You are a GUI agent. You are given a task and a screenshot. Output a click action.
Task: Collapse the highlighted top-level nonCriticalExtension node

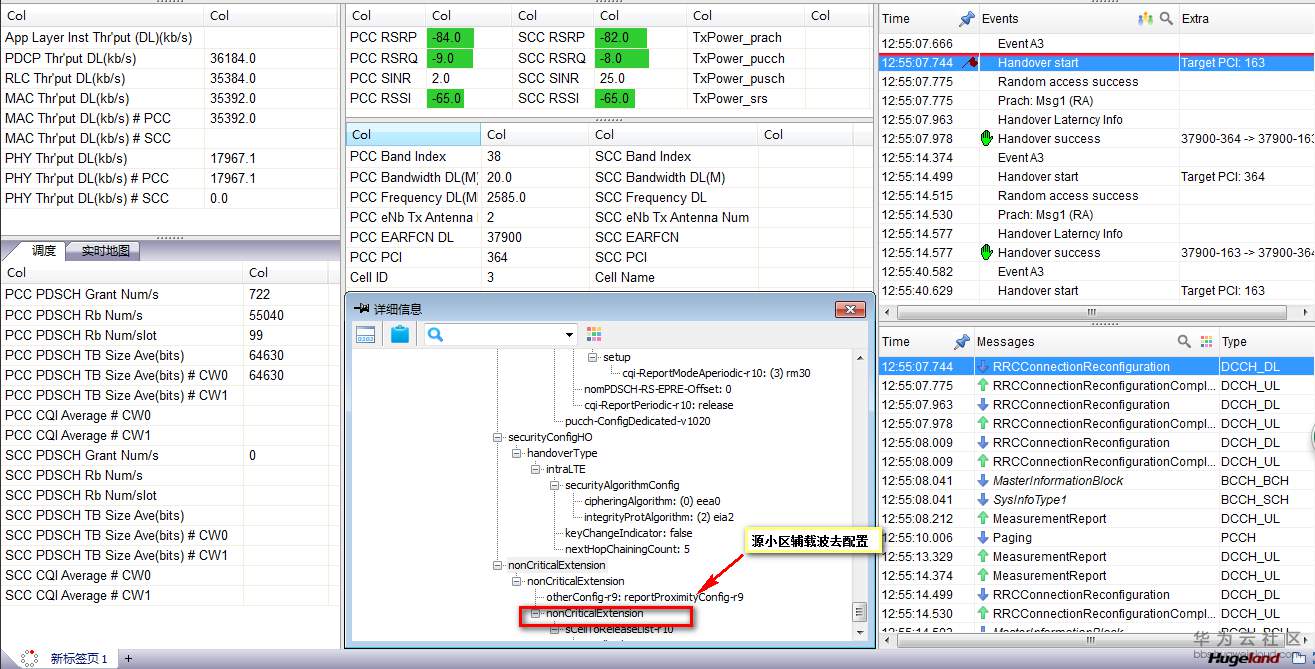(x=498, y=565)
